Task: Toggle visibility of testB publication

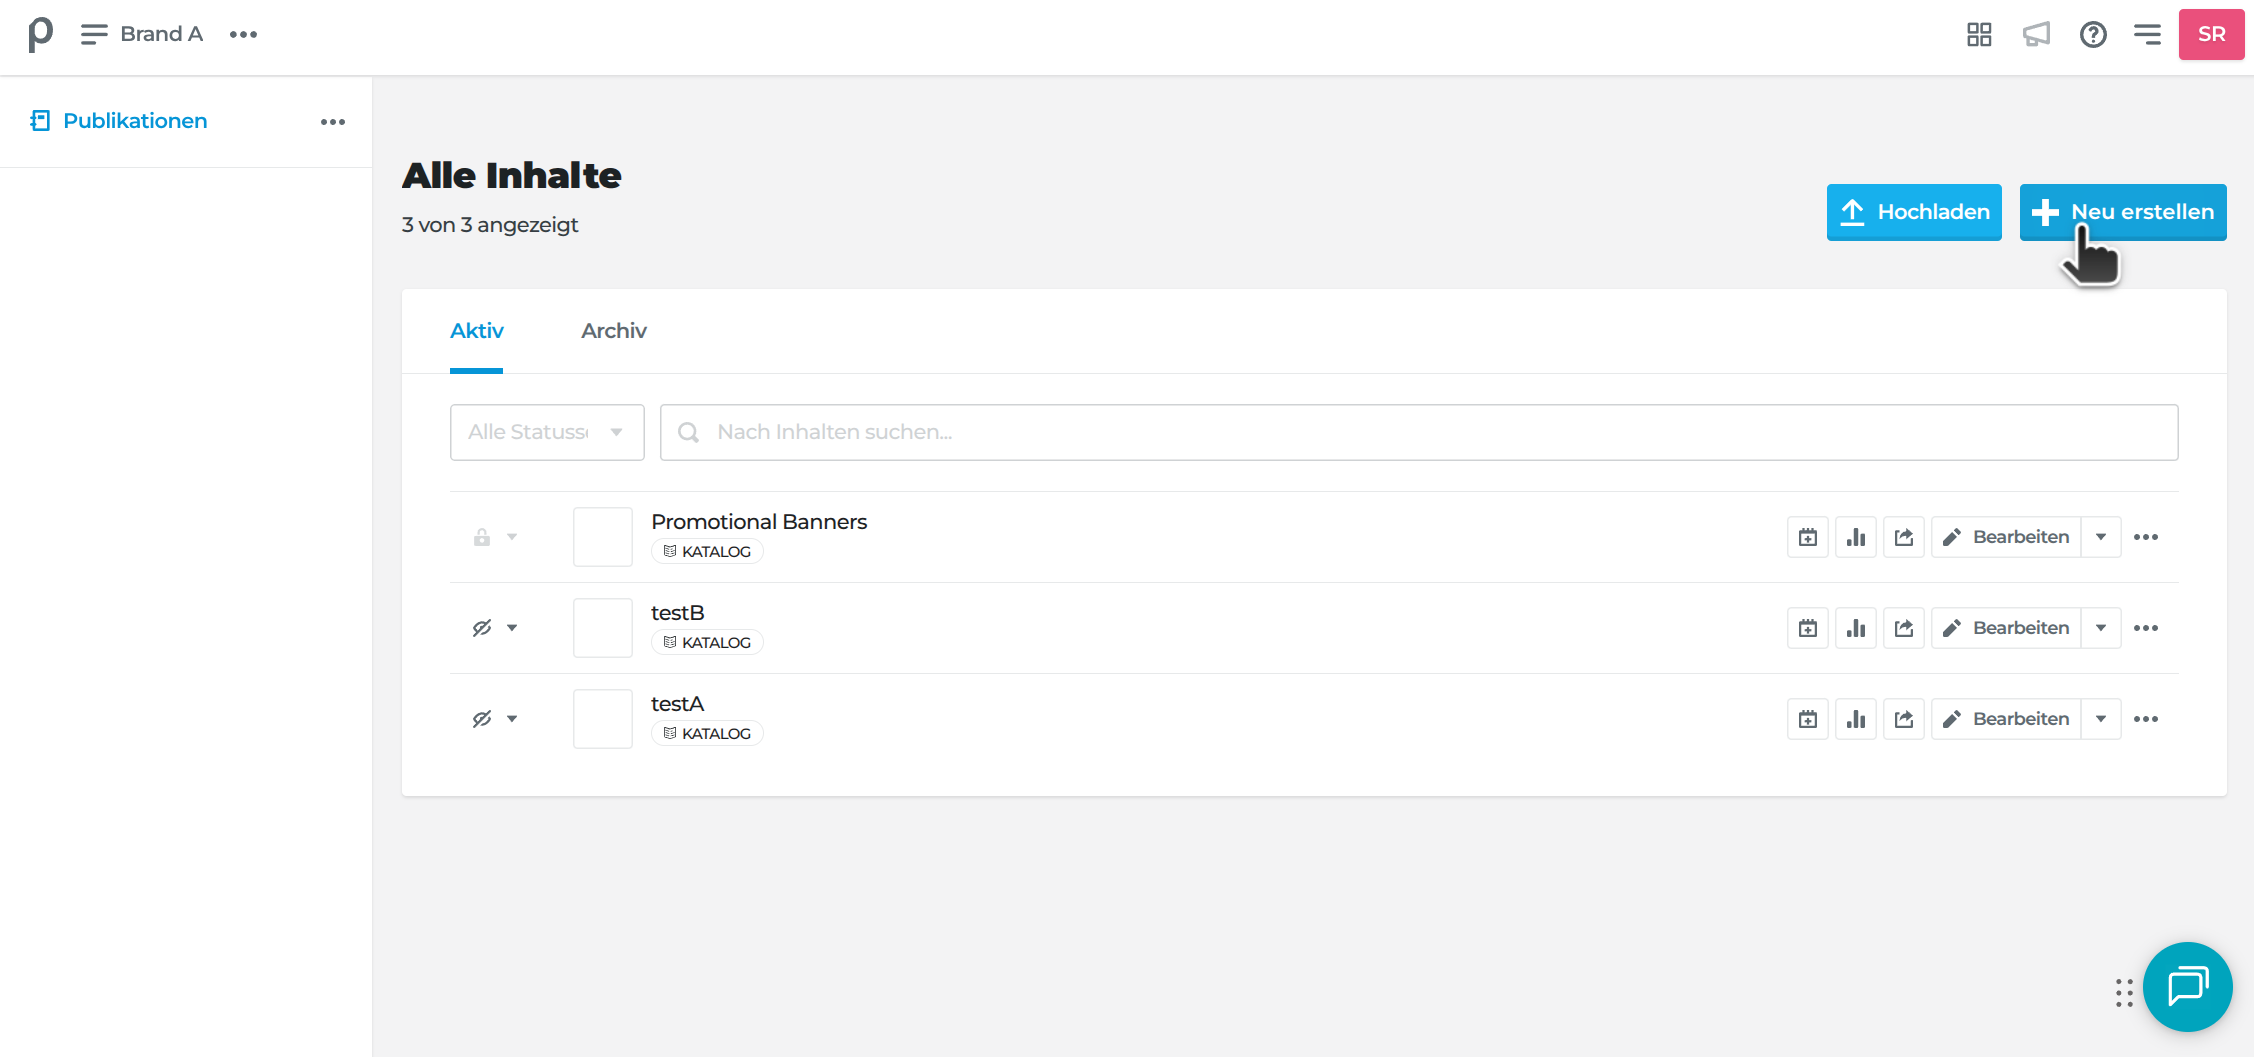Action: pos(482,628)
